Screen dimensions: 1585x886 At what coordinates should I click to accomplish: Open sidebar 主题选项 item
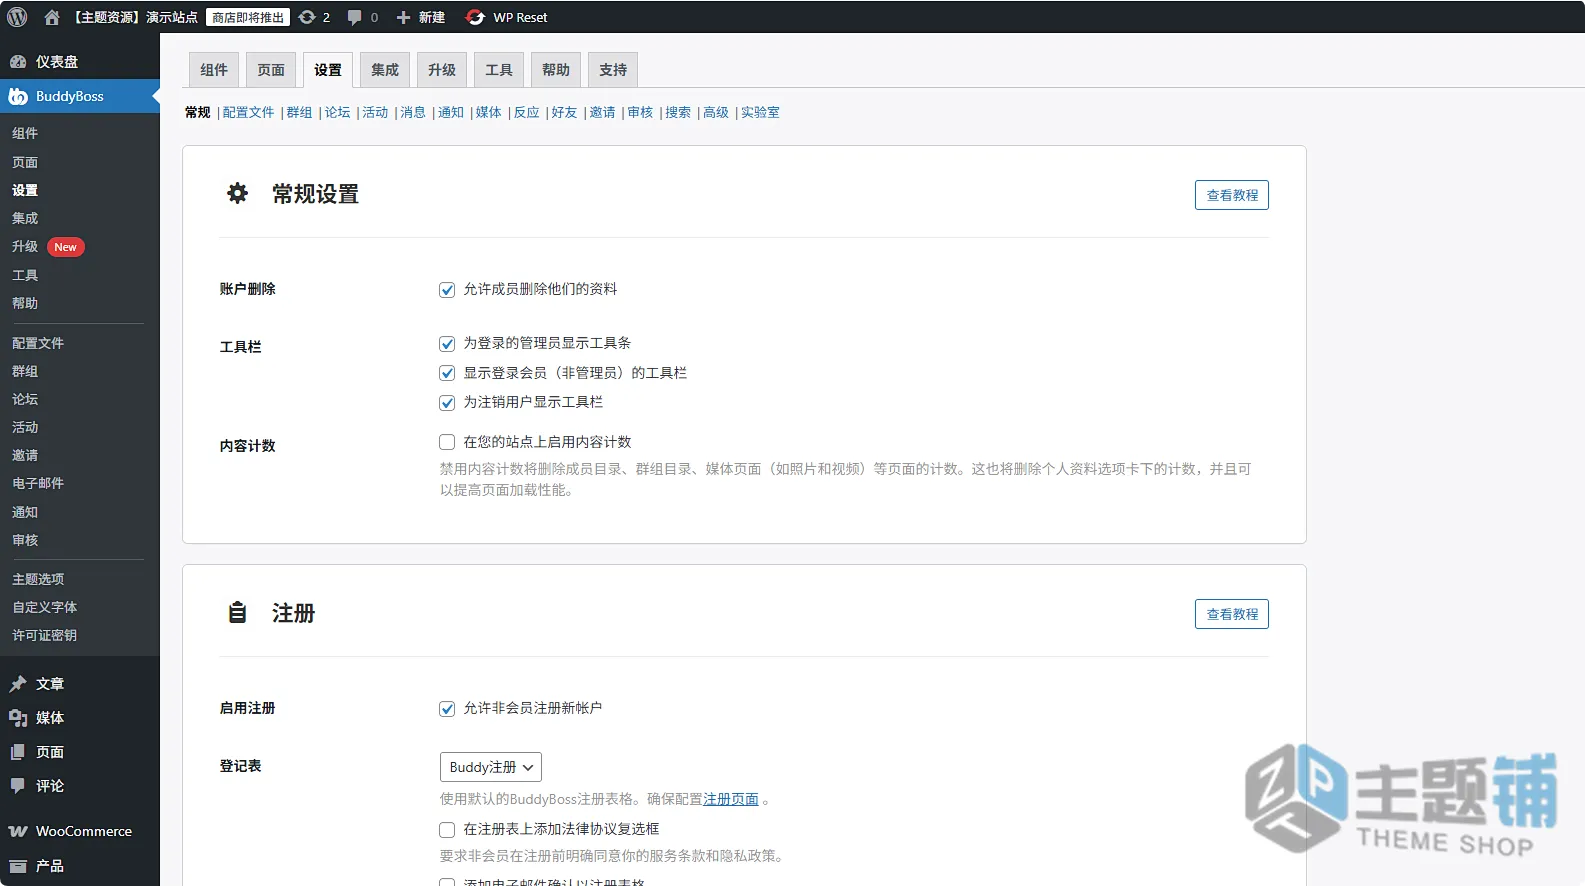click(x=38, y=579)
